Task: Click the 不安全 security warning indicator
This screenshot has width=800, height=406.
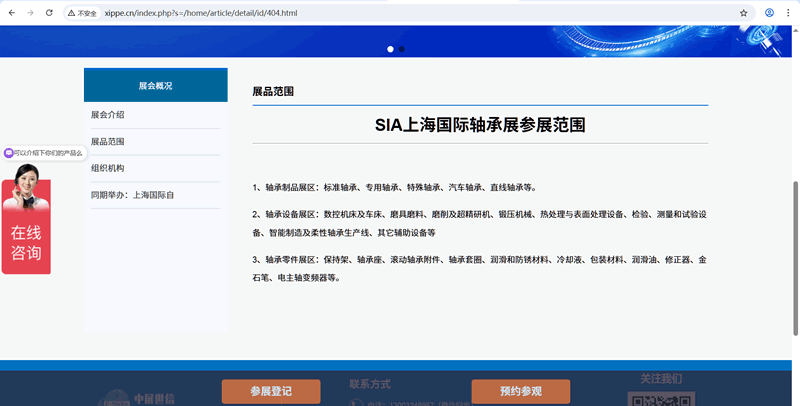Action: pyautogui.click(x=83, y=13)
